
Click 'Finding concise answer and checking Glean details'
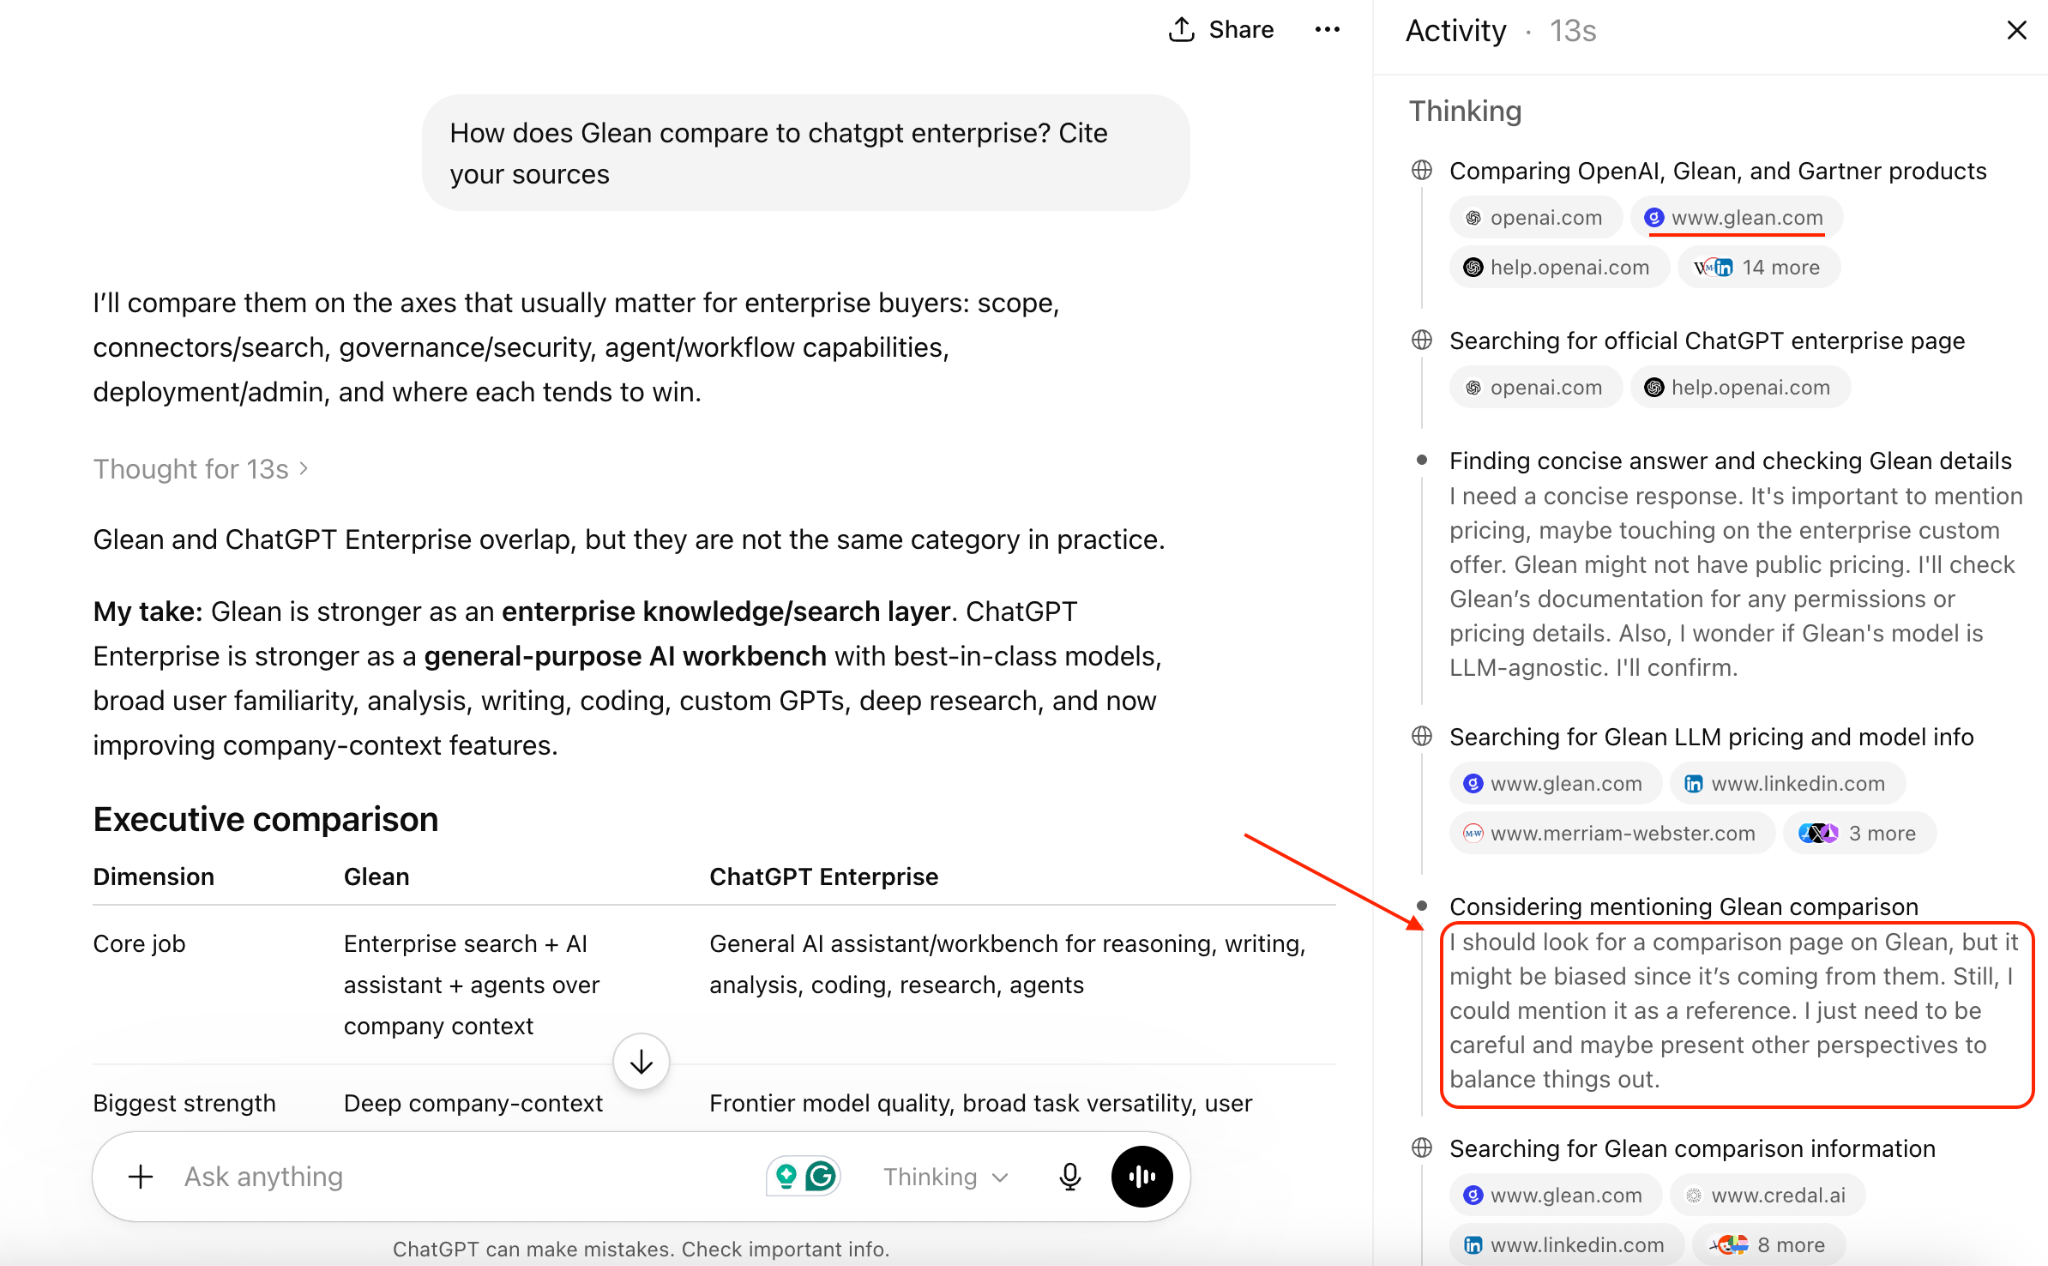click(x=1730, y=461)
